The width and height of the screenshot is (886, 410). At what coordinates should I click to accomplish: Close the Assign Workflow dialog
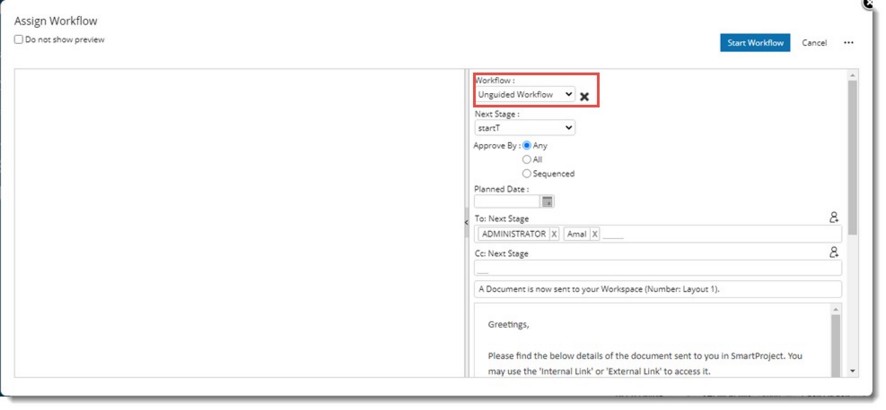(869, 3)
